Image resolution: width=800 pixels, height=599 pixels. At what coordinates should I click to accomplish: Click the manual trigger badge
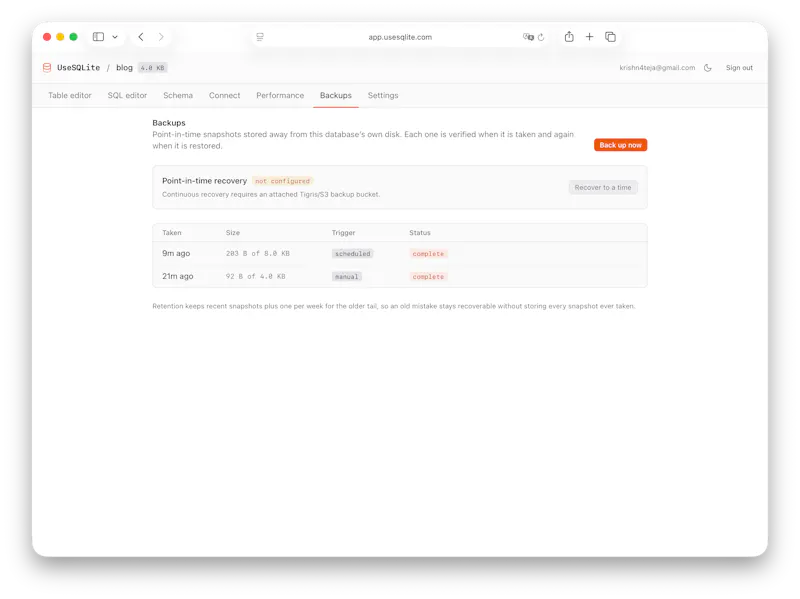pyautogui.click(x=346, y=277)
